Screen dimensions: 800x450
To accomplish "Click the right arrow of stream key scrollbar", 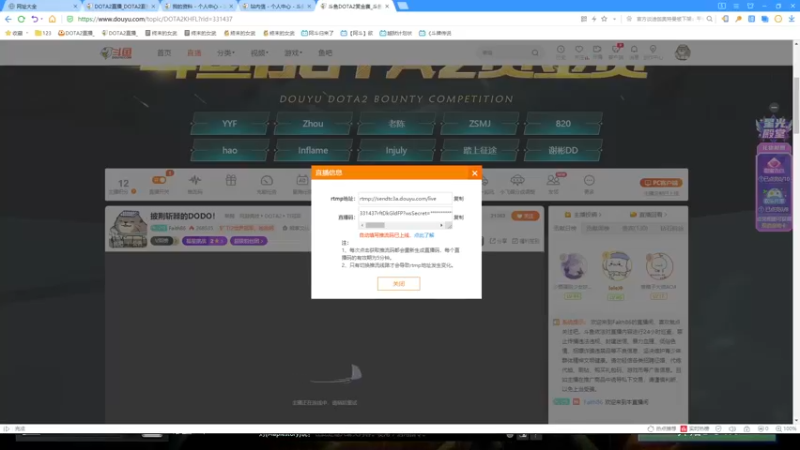I will [441, 225].
